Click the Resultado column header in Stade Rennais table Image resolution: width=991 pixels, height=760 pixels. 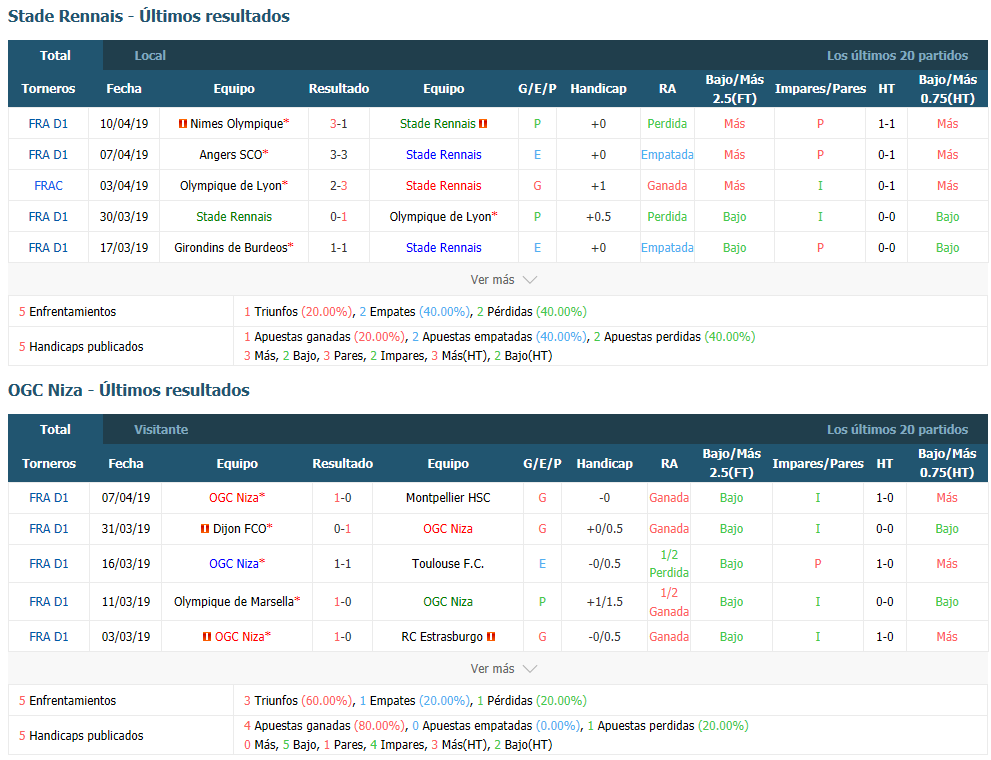click(339, 88)
